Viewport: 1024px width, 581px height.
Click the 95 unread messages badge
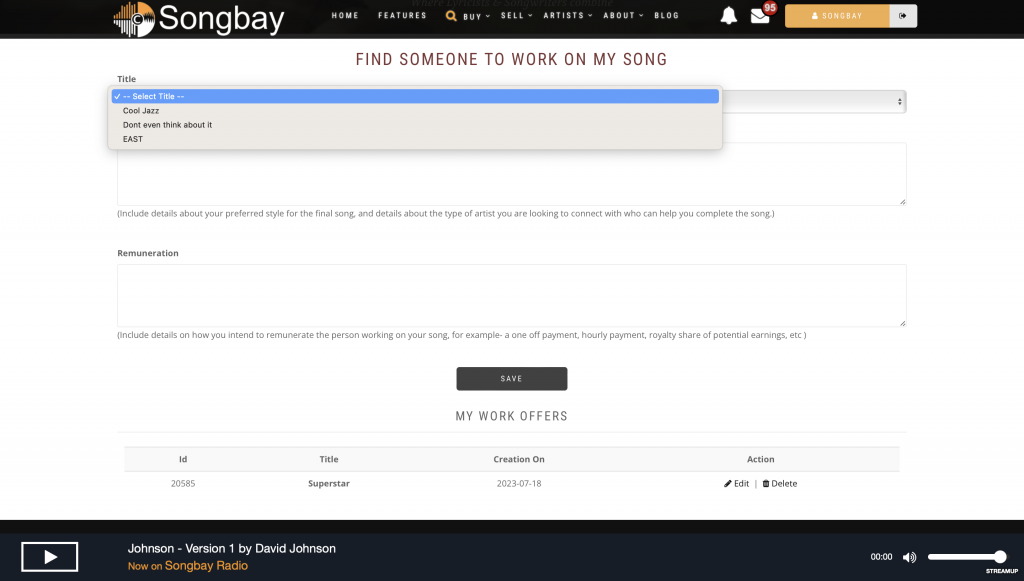pos(770,8)
